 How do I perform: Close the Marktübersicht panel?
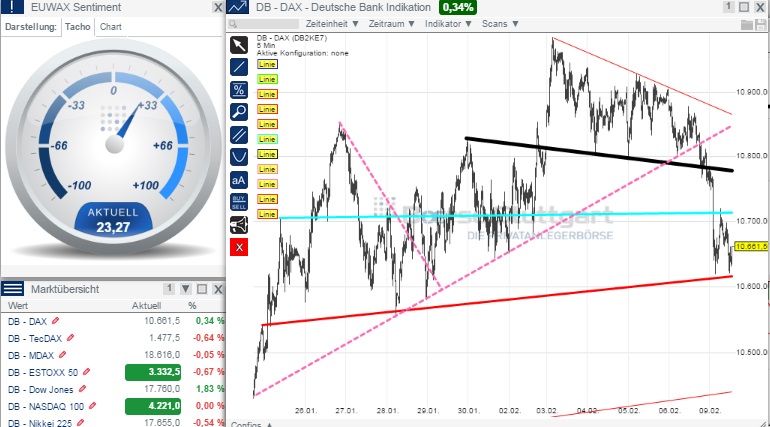[x=218, y=289]
